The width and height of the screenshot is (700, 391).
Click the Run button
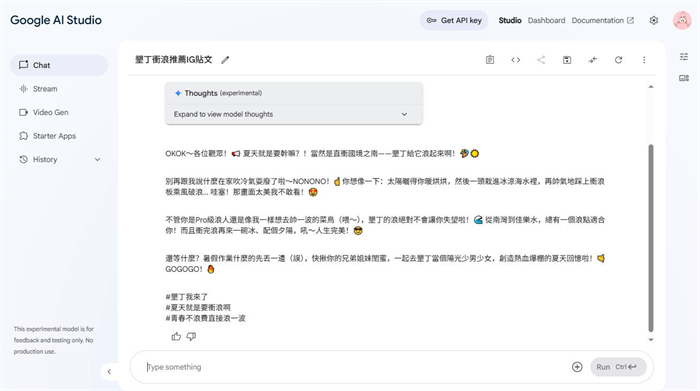point(618,367)
